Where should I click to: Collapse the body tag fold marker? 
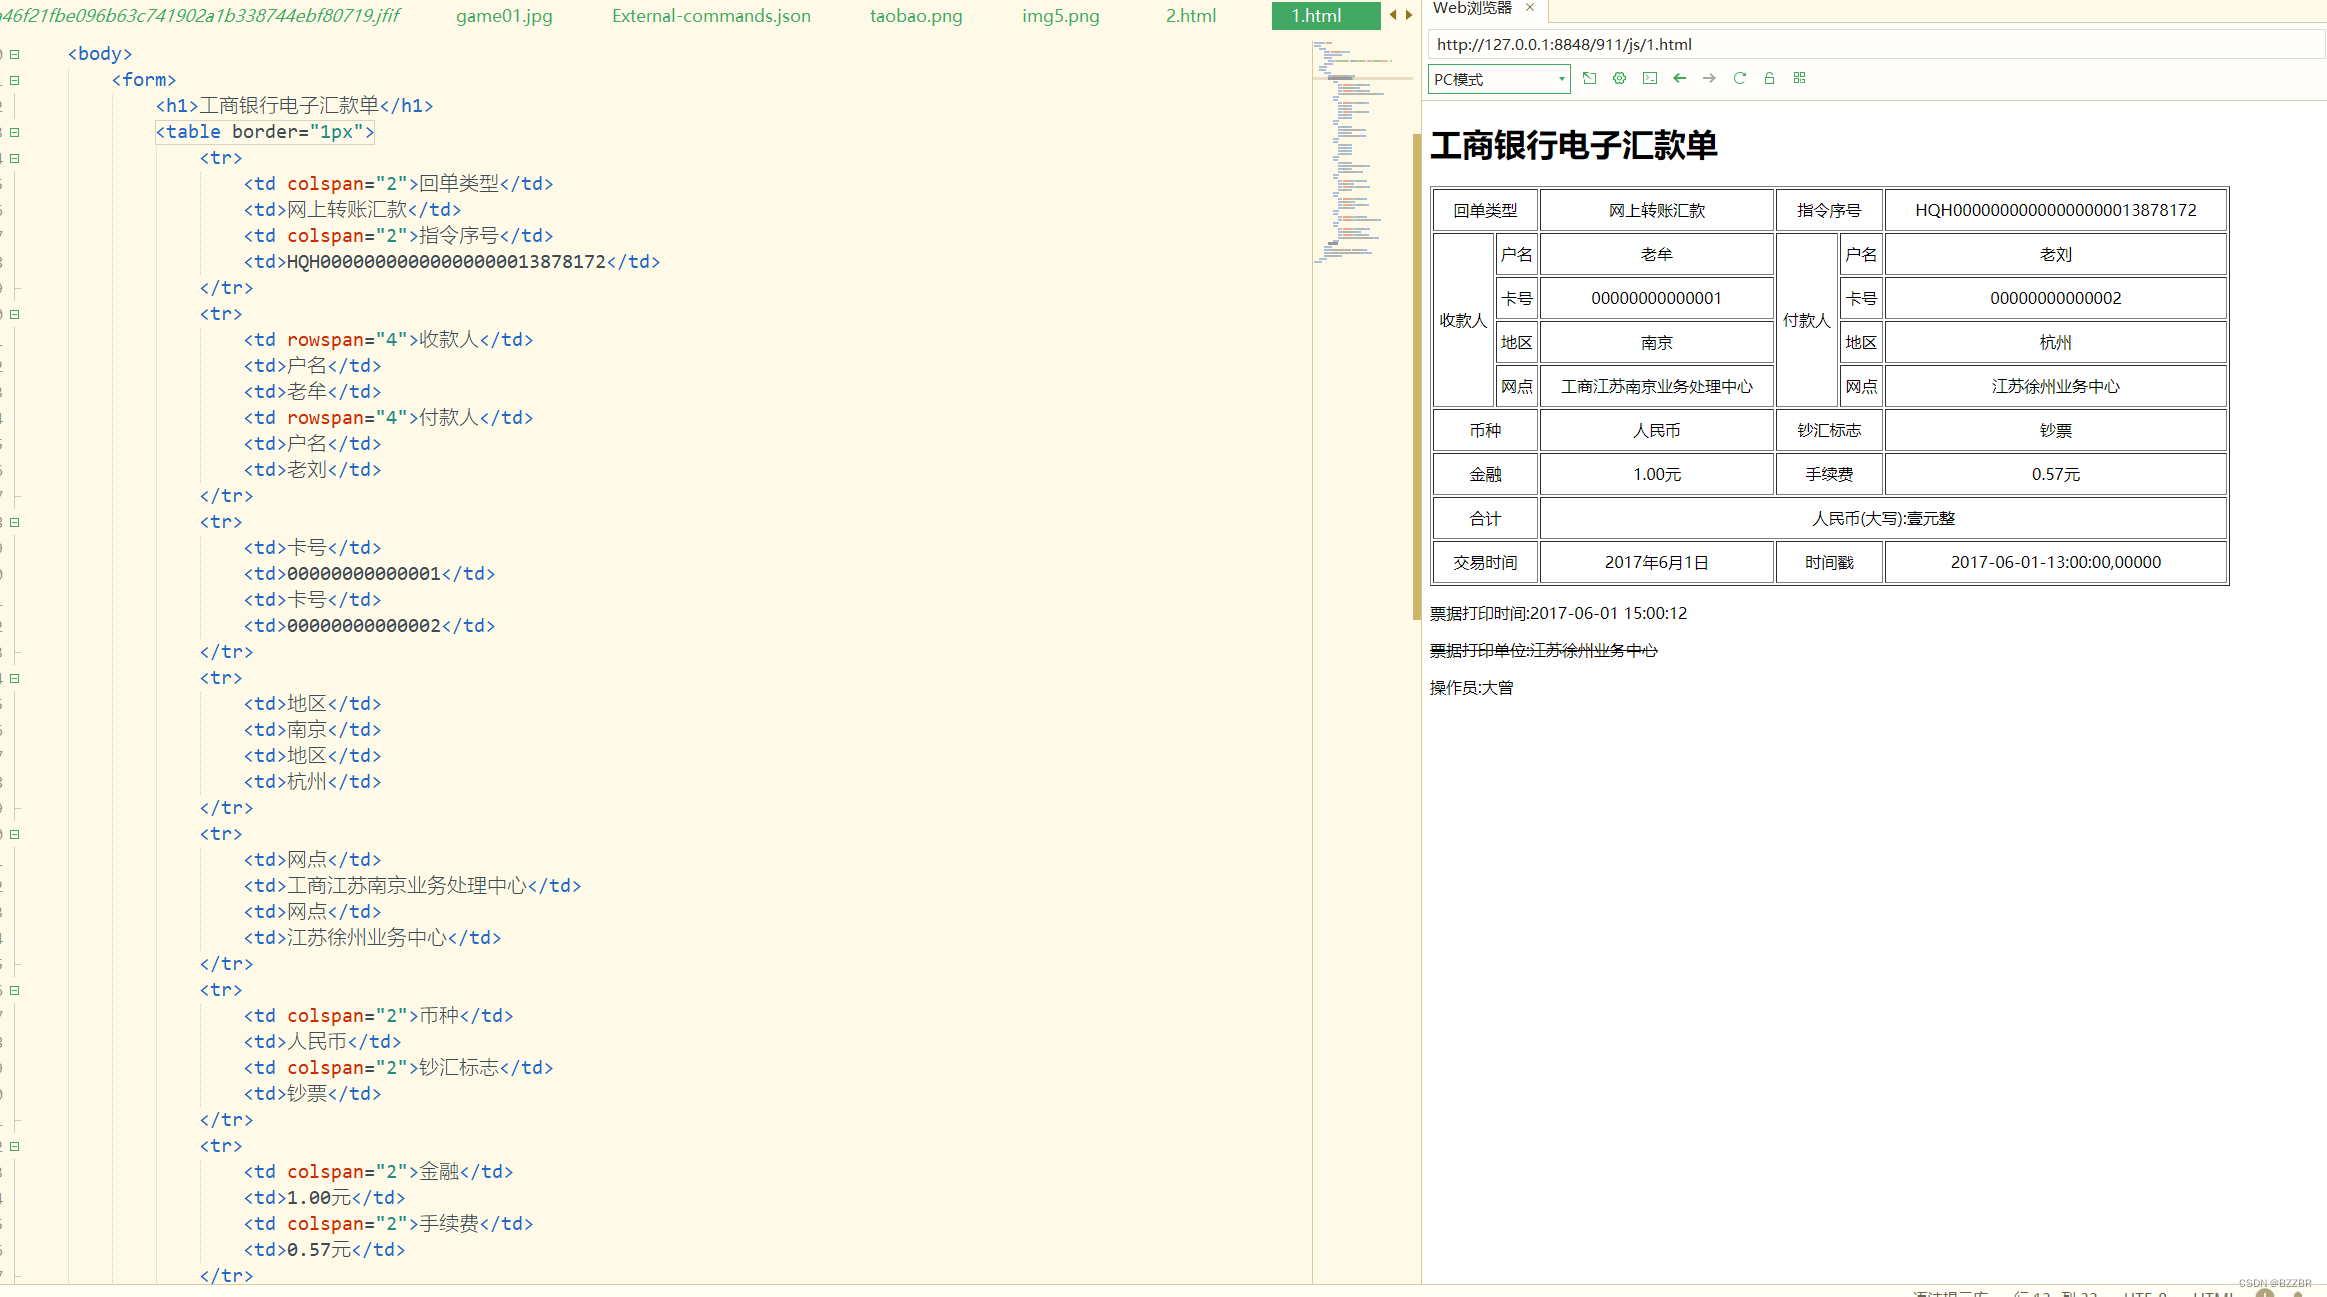click(x=15, y=54)
